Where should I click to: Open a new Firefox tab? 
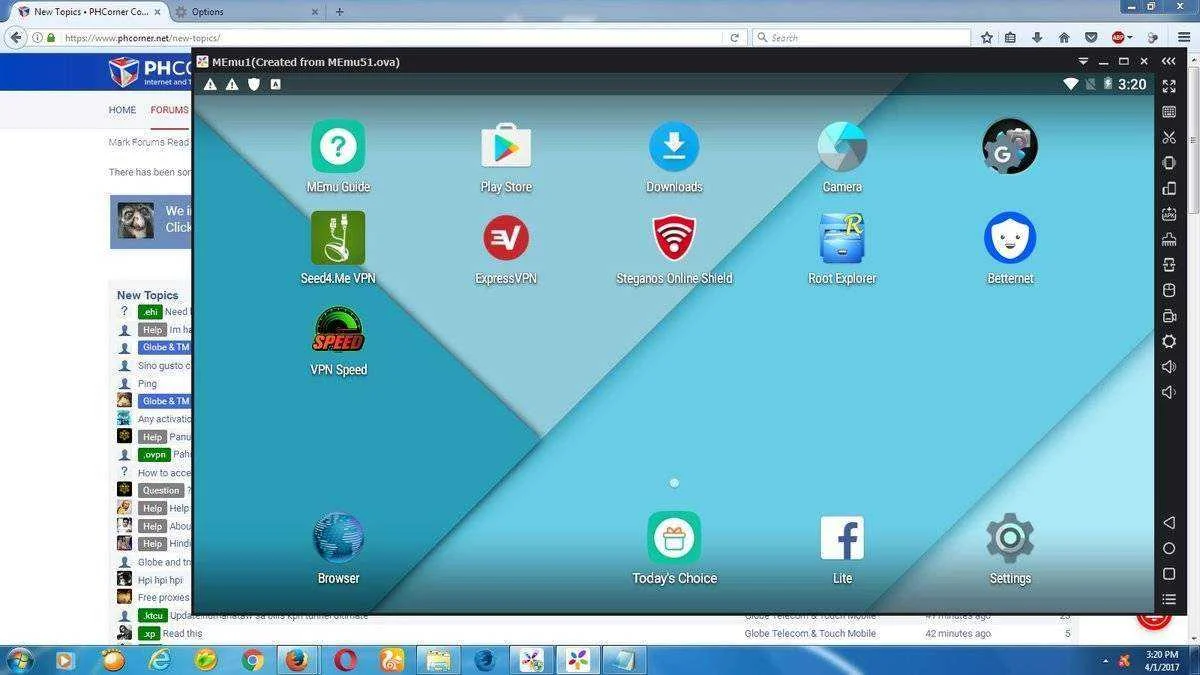[x=339, y=12]
